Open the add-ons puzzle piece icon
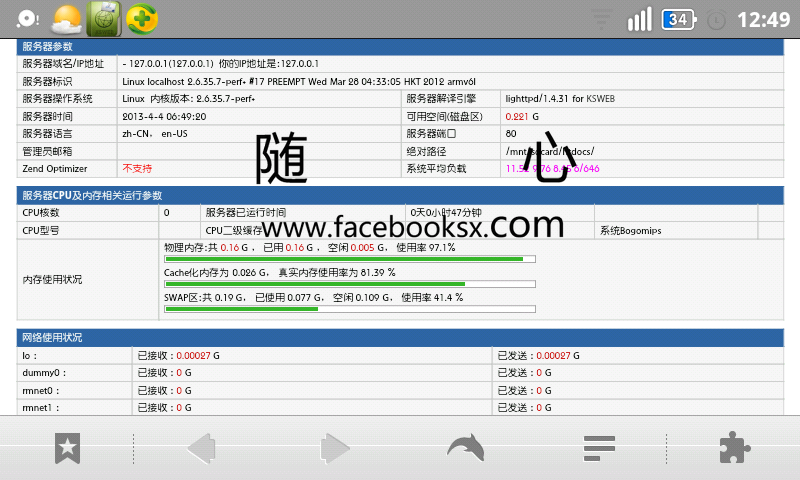 [735, 448]
